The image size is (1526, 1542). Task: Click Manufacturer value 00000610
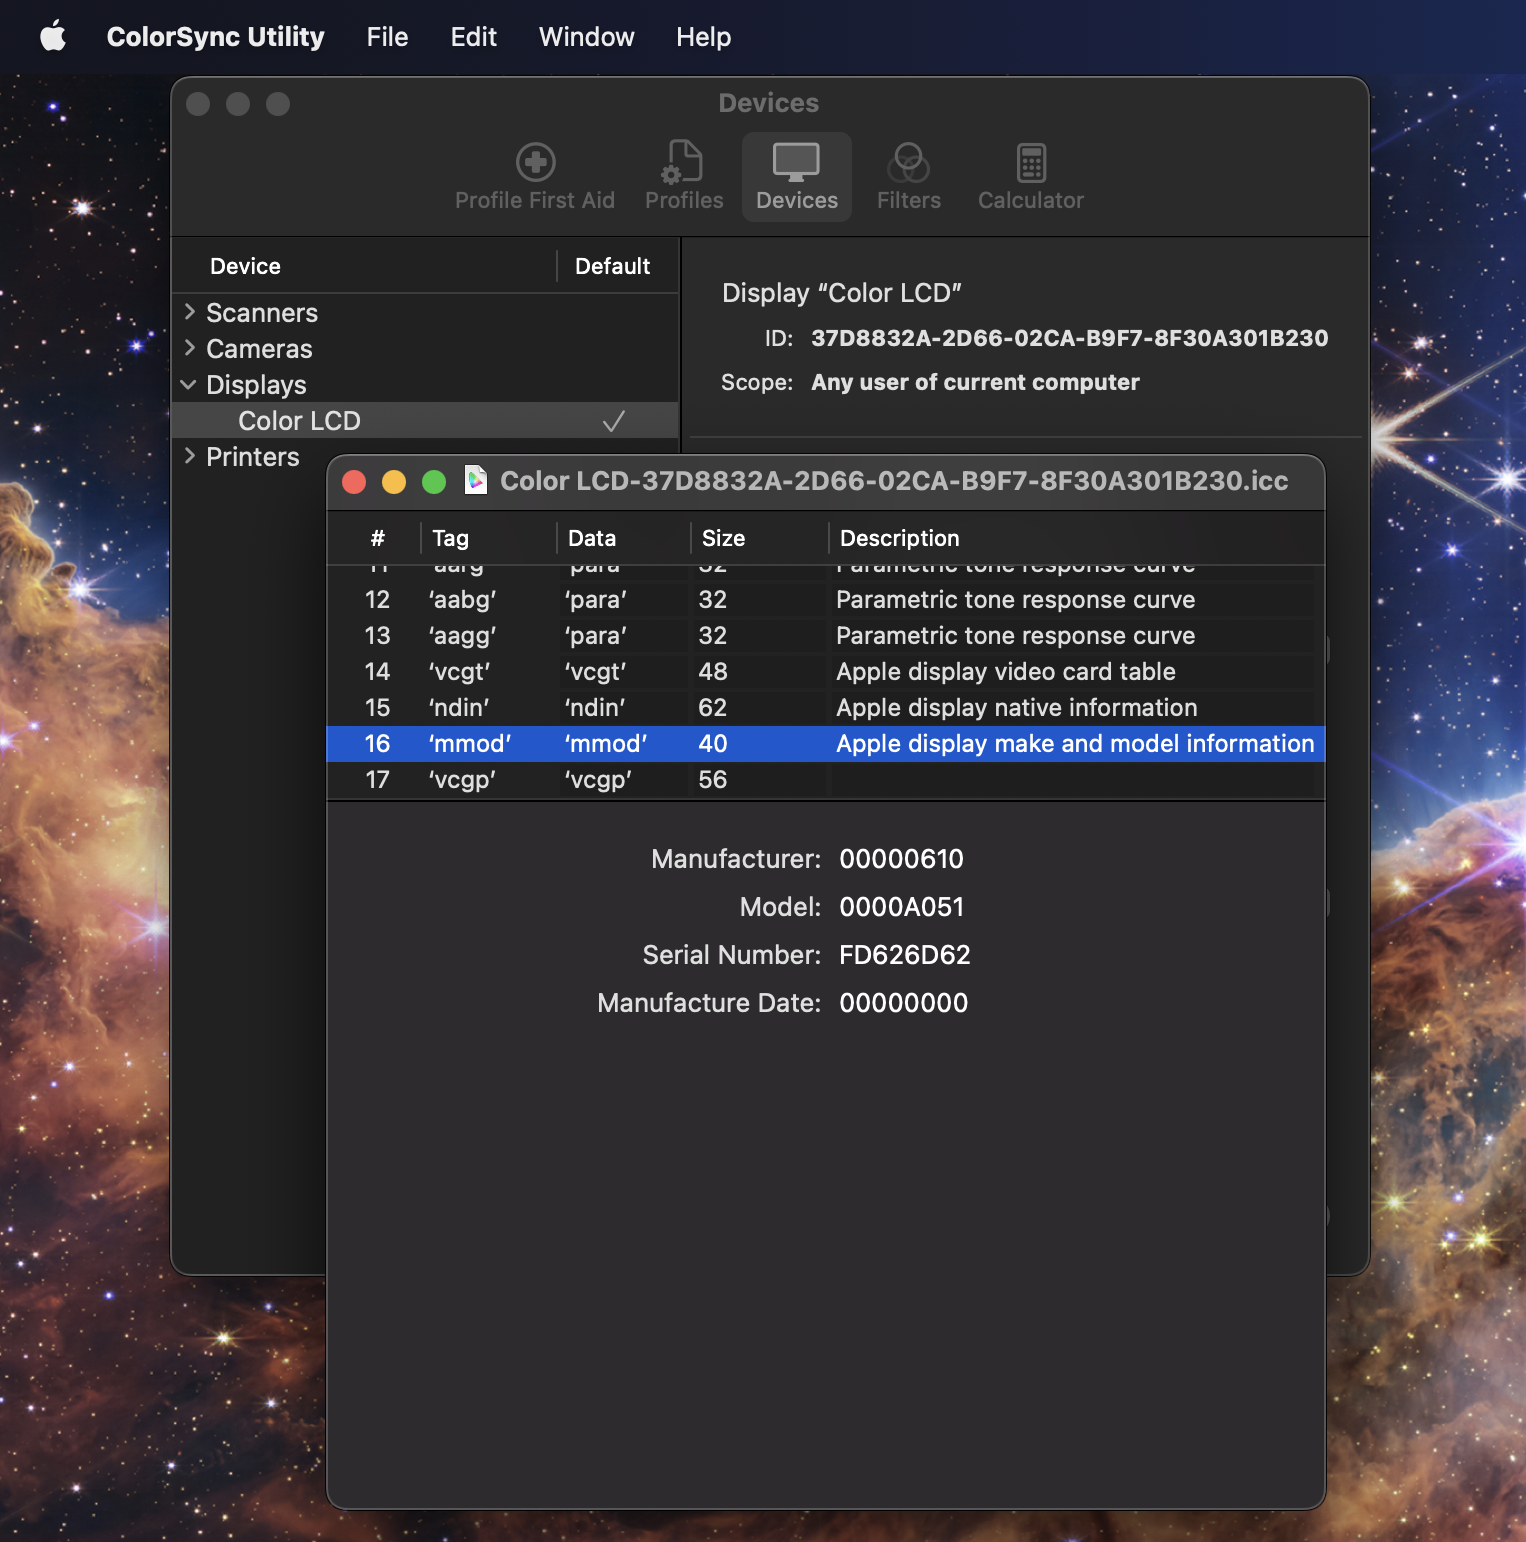[x=901, y=859]
